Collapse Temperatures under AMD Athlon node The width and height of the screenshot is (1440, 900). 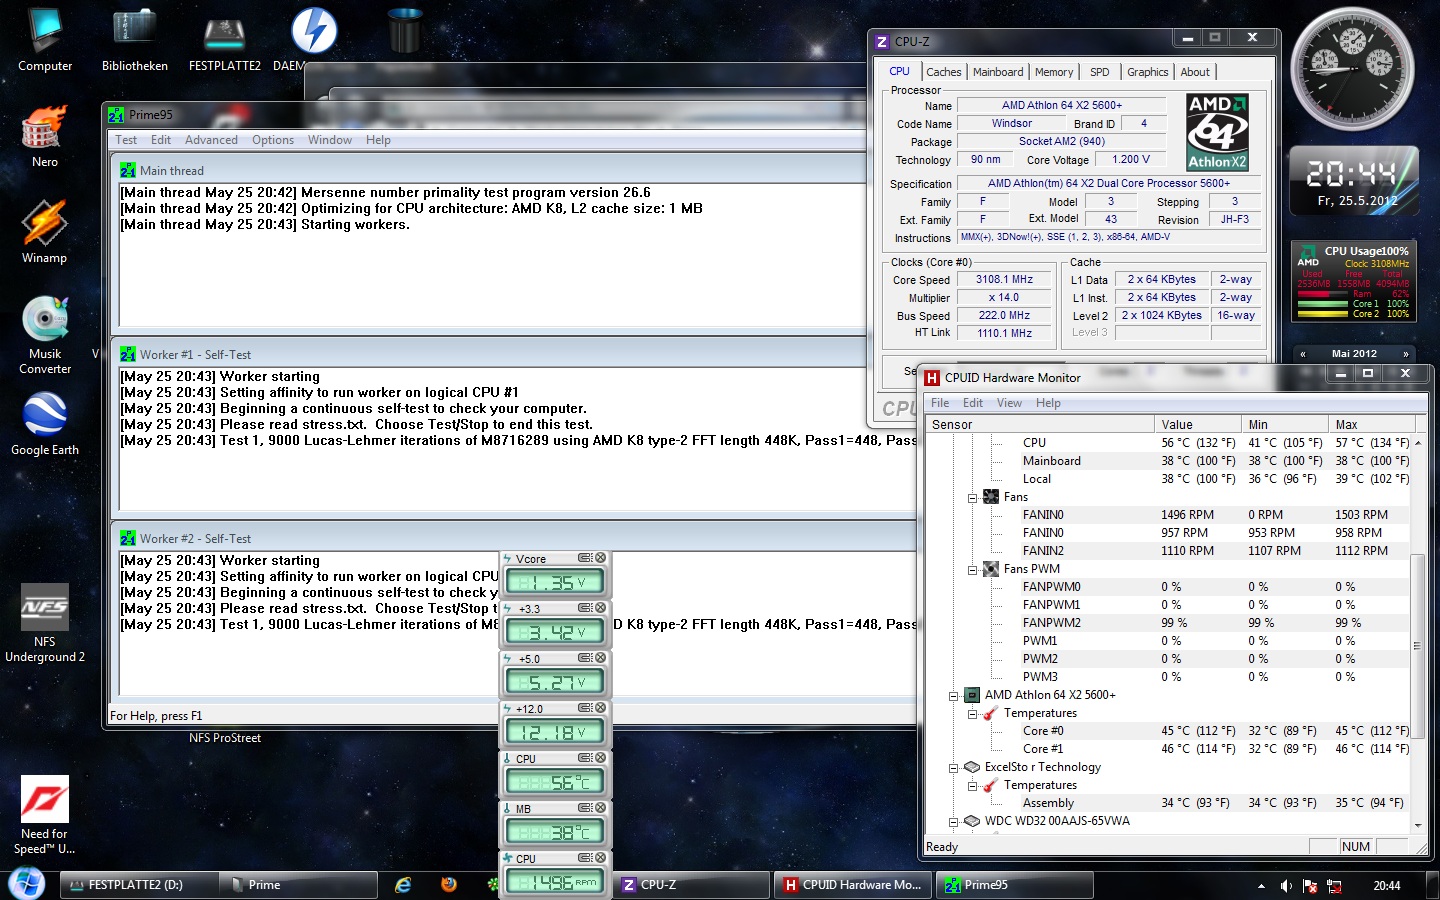coord(973,713)
